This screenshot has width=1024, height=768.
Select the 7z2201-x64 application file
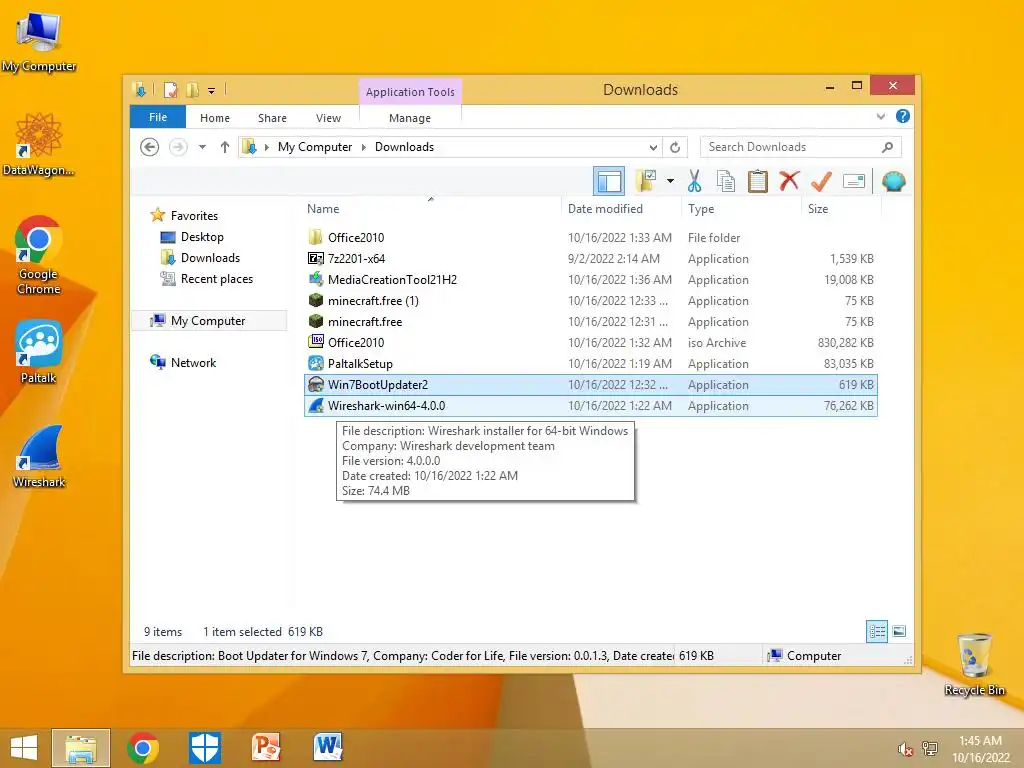click(591, 259)
